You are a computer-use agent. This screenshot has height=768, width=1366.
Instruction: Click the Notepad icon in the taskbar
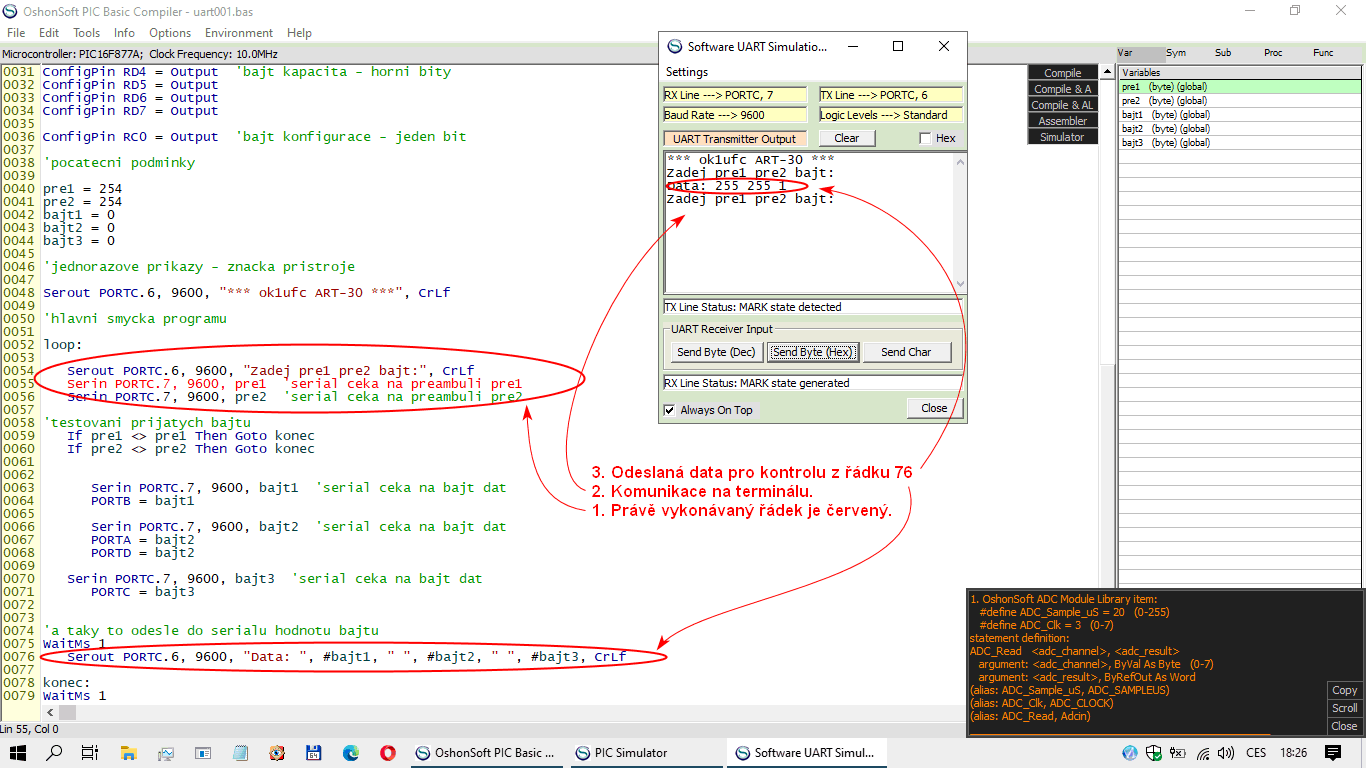tap(240, 753)
